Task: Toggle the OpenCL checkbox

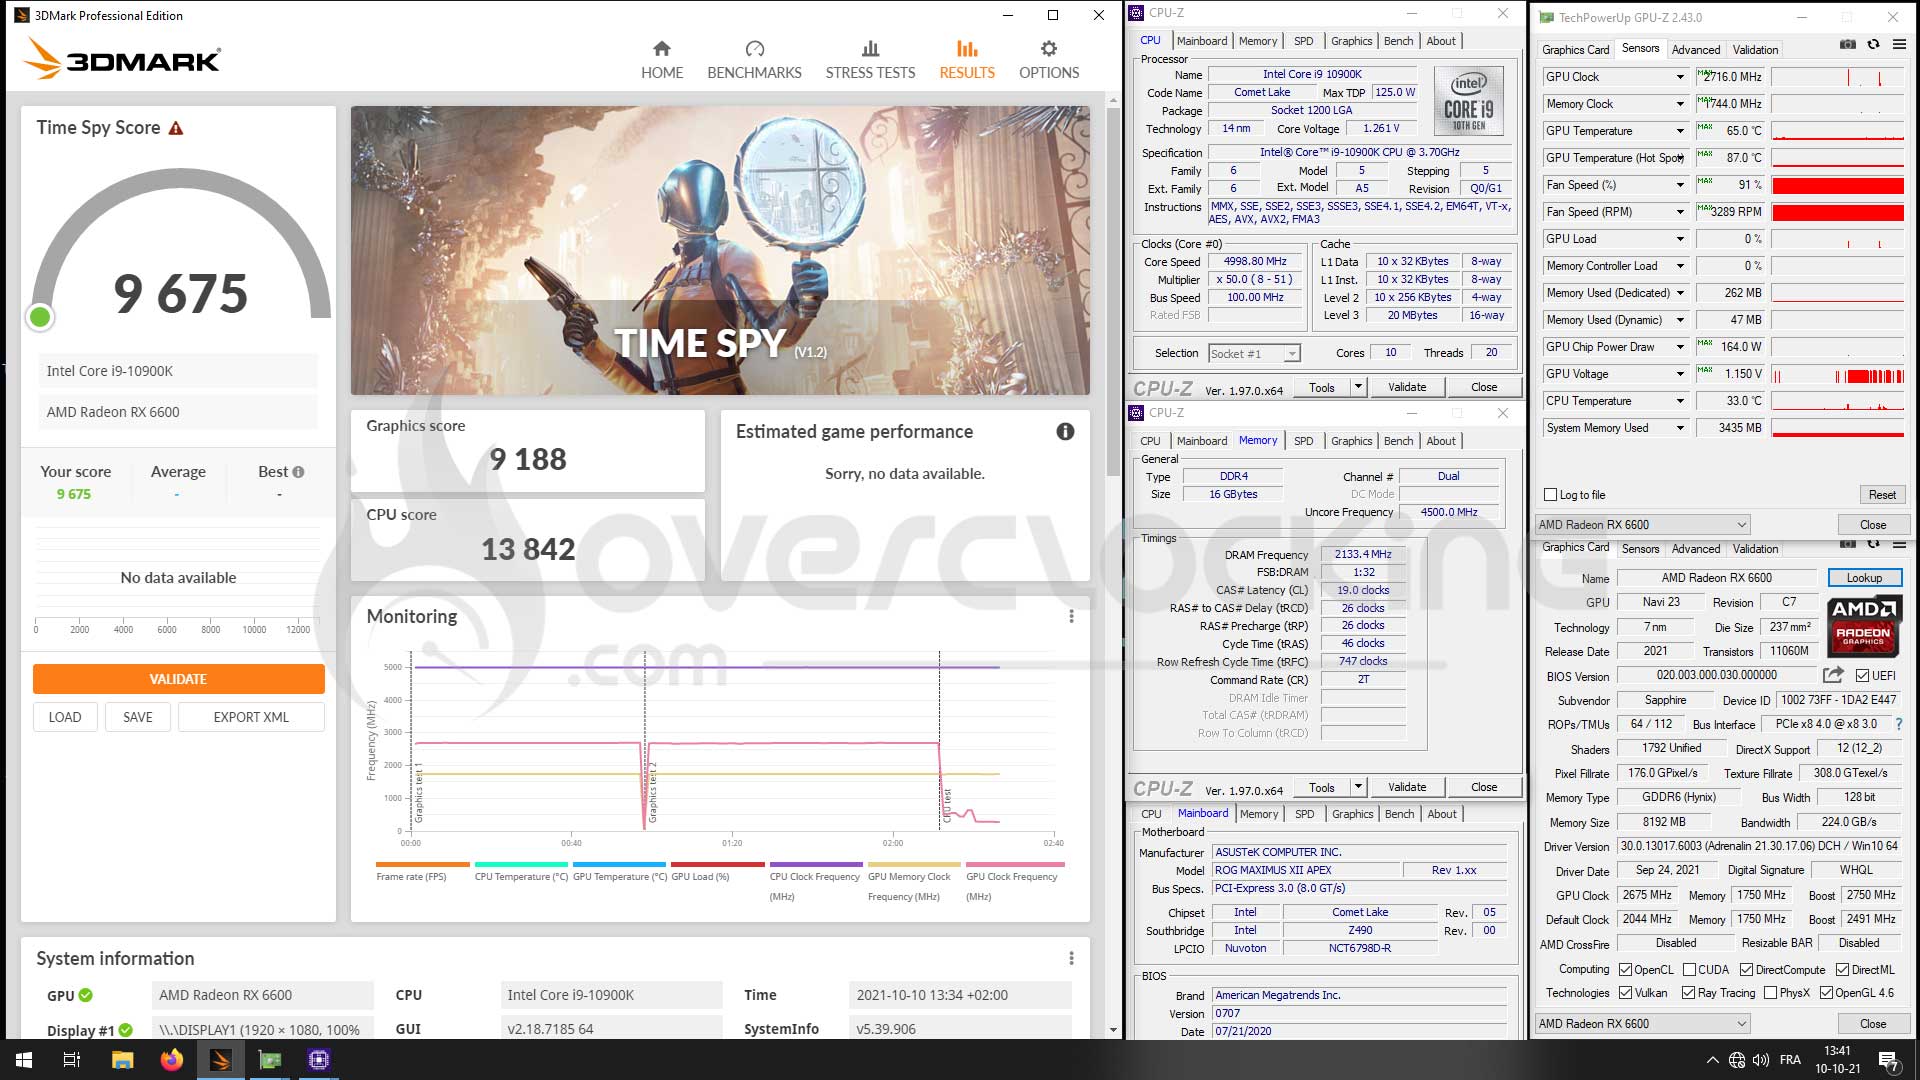Action: (1626, 970)
